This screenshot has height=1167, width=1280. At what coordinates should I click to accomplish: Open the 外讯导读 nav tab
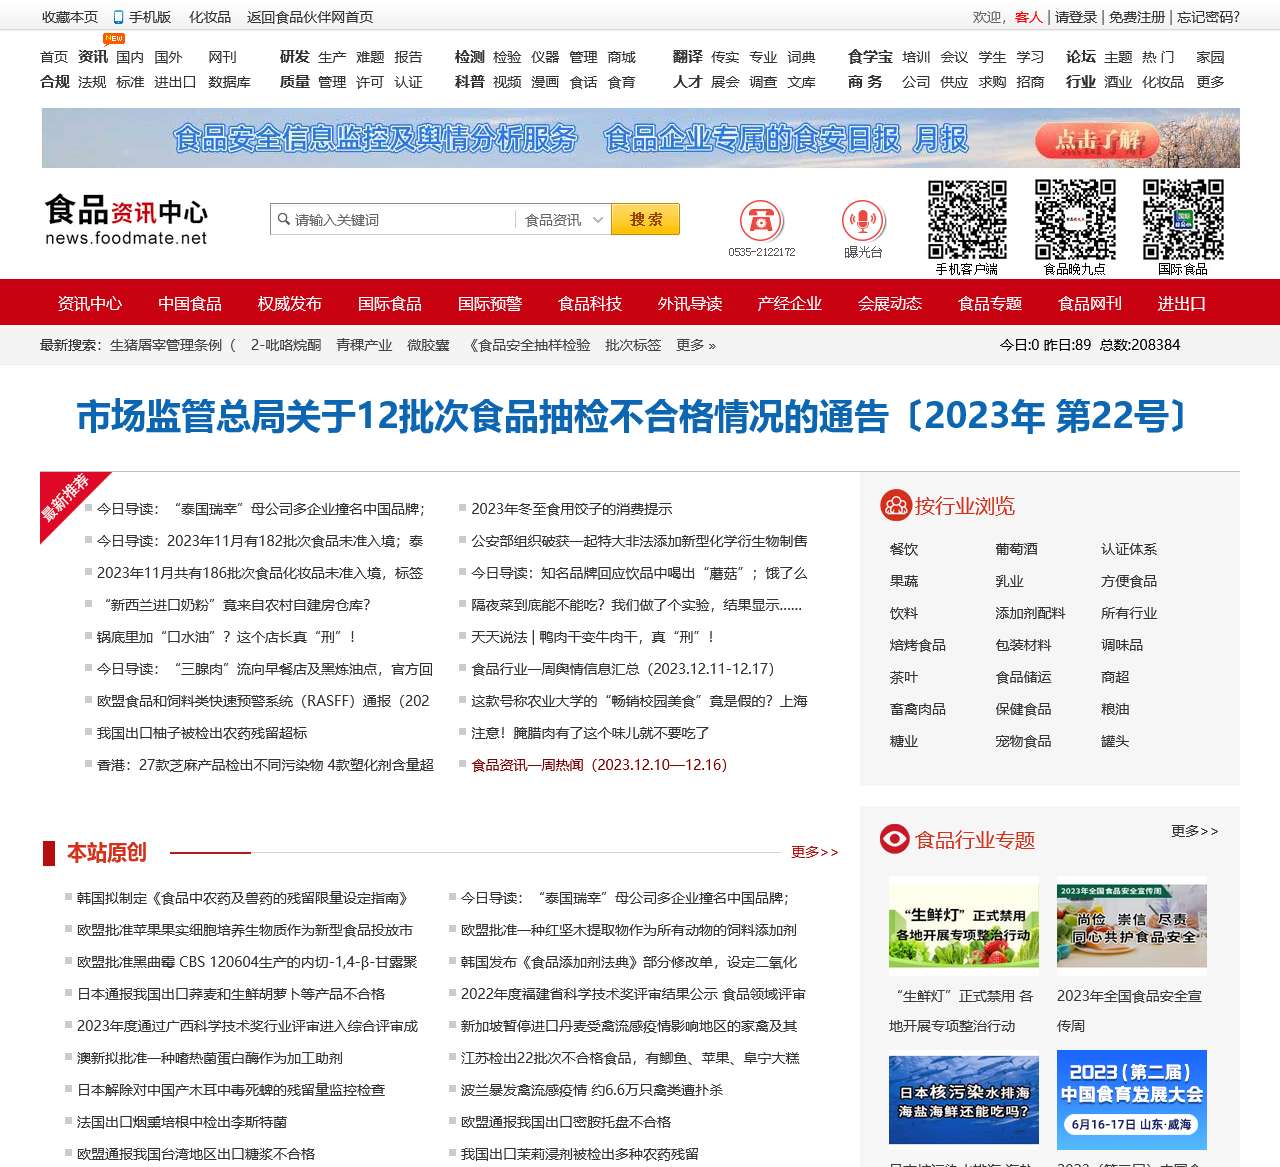(x=690, y=303)
